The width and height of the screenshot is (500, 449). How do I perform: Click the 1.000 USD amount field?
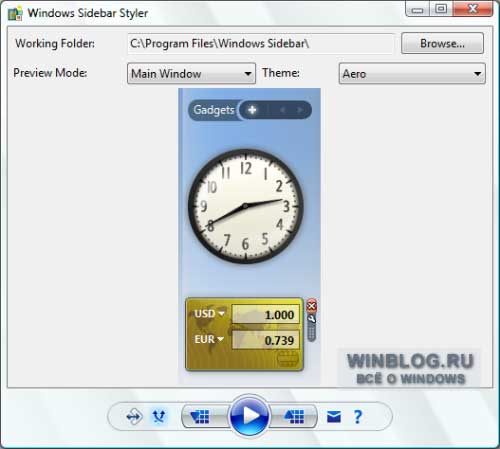click(266, 314)
